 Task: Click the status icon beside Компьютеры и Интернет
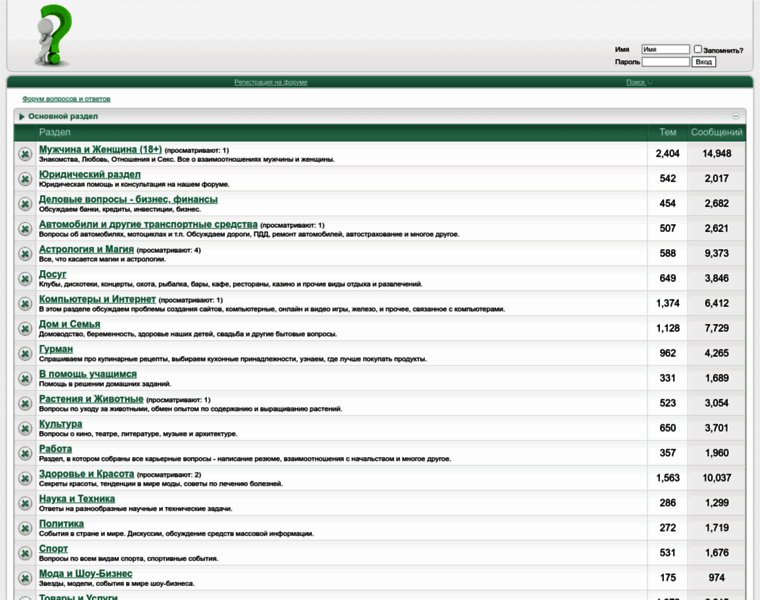click(x=25, y=304)
